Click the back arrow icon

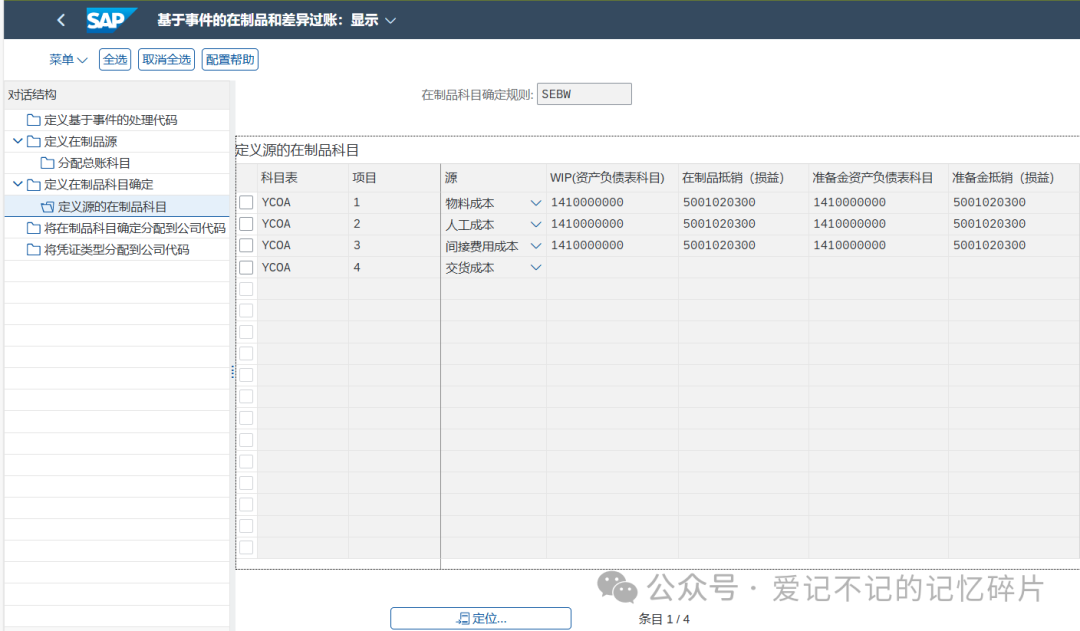(61, 20)
